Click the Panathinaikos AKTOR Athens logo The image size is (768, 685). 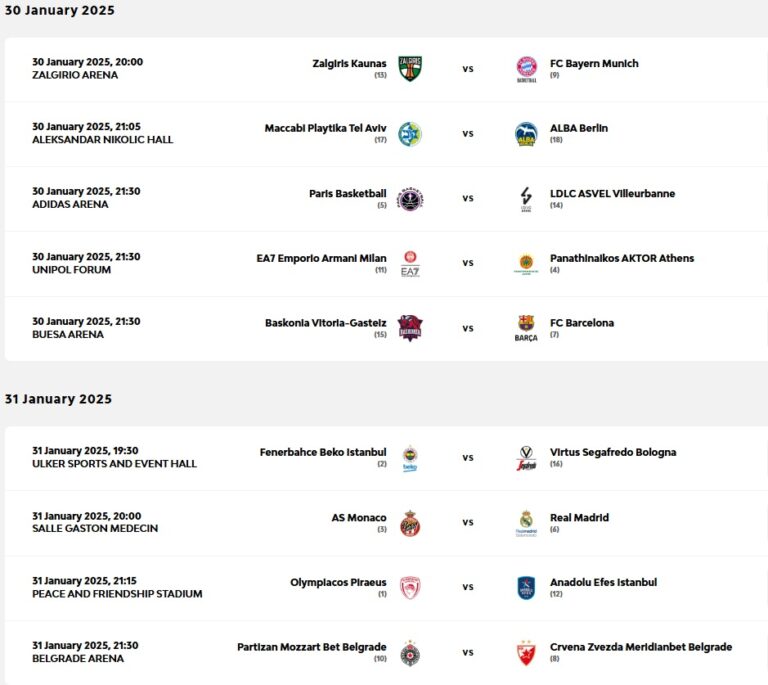tap(526, 263)
